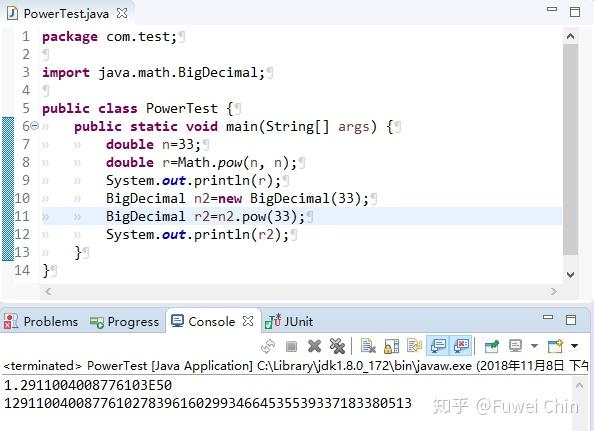Click 'System.out.println(r2);' on line 12
Image resolution: width=594 pixels, height=431 pixels.
[197, 234]
